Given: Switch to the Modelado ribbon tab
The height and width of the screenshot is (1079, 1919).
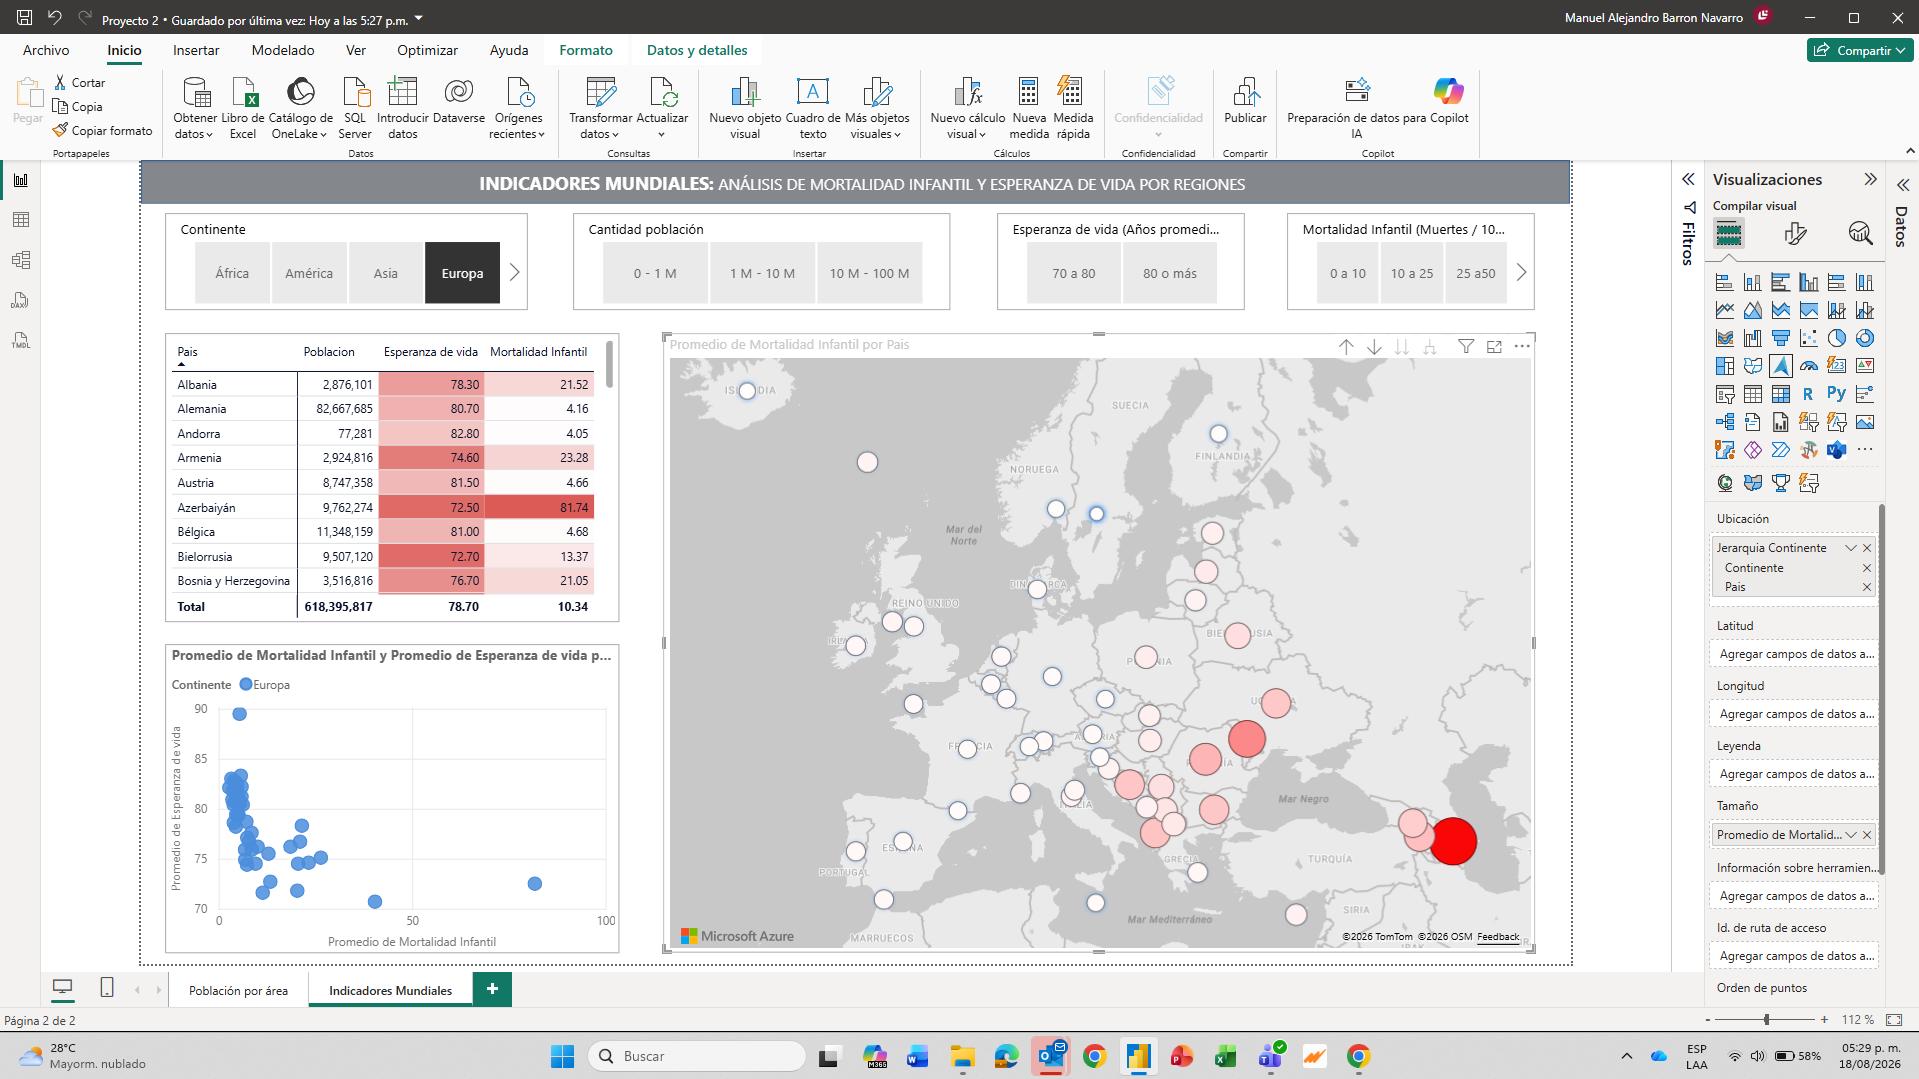Looking at the screenshot, I should click(x=283, y=50).
